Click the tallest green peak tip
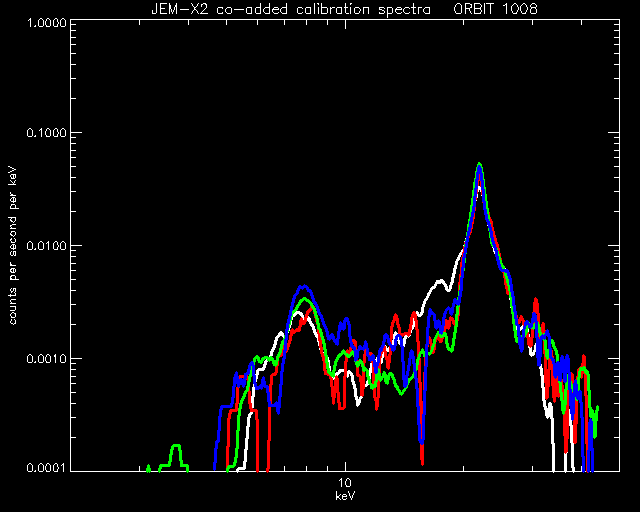The width and height of the screenshot is (640, 512). [480, 164]
